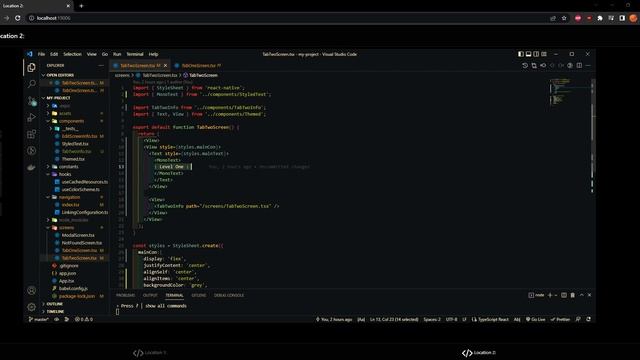Click Prettier in status bar
Viewport: 640px width, 360px height.
pos(560,319)
